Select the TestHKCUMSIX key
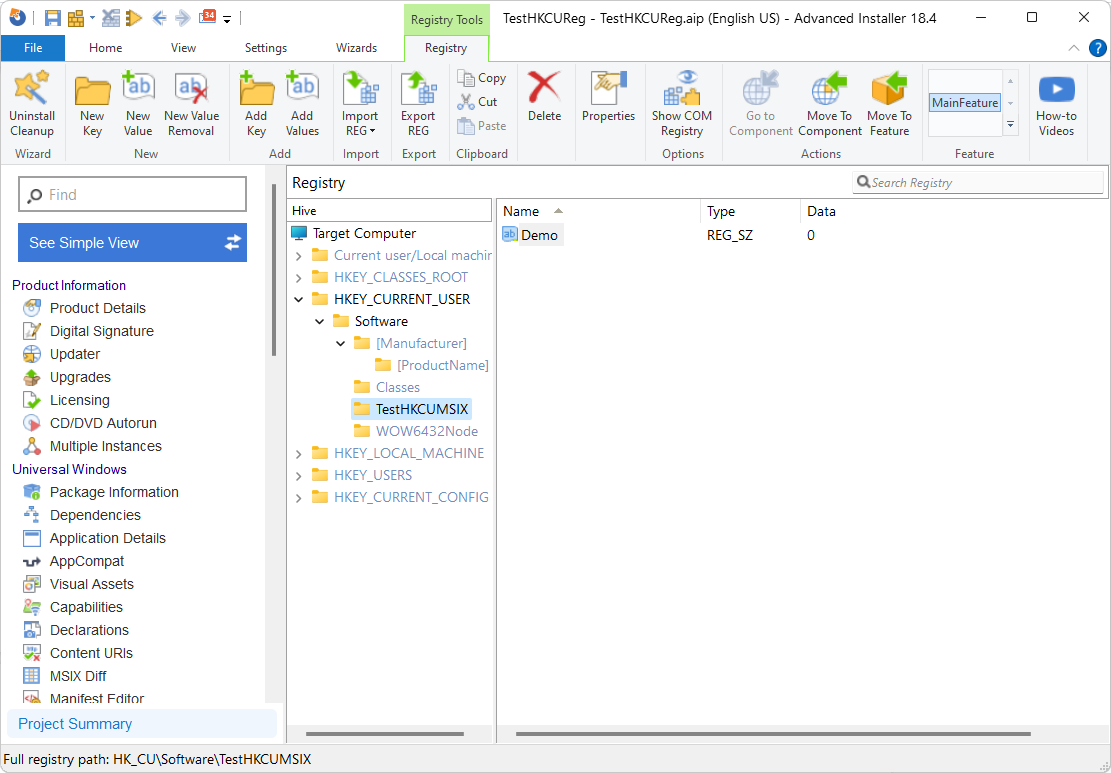Image resolution: width=1111 pixels, height=773 pixels. [x=411, y=410]
